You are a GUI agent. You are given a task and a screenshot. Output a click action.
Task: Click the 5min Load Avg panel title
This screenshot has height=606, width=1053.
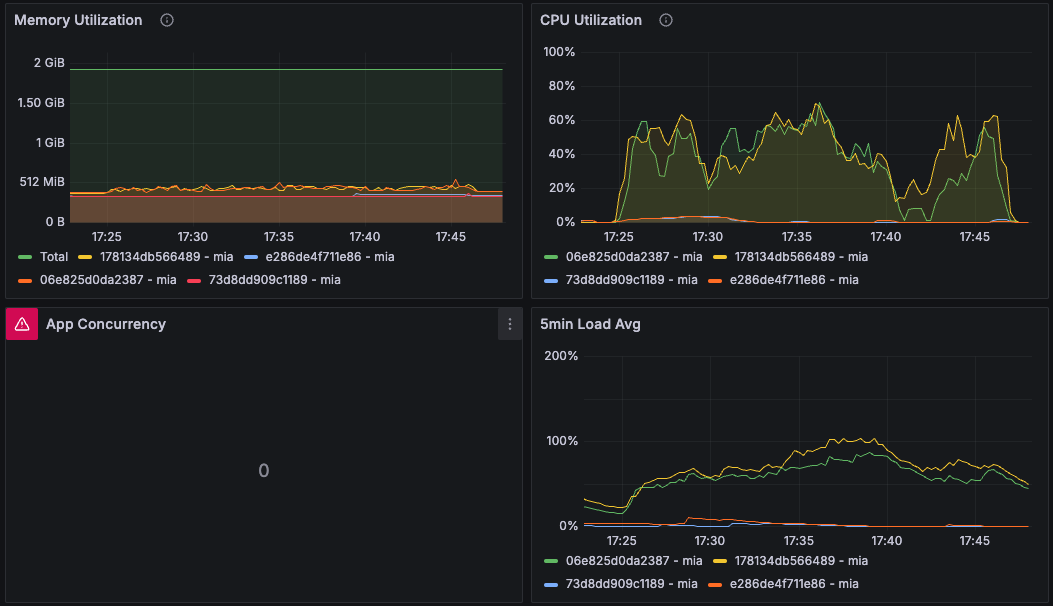[590, 324]
